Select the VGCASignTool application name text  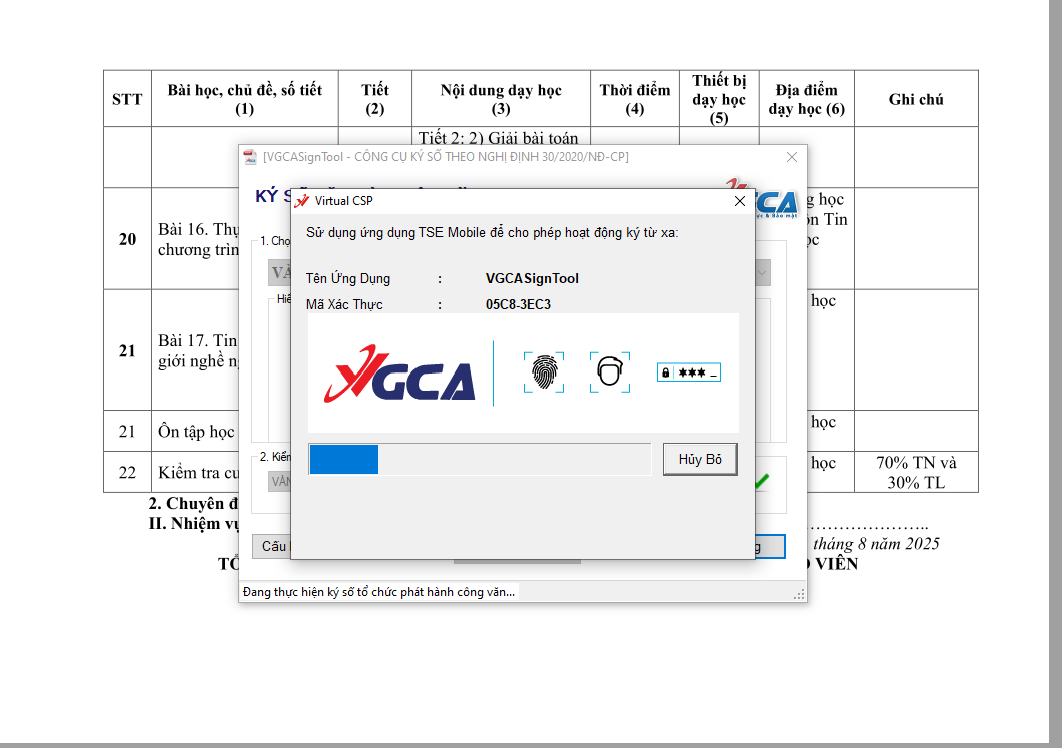pyautogui.click(x=532, y=278)
